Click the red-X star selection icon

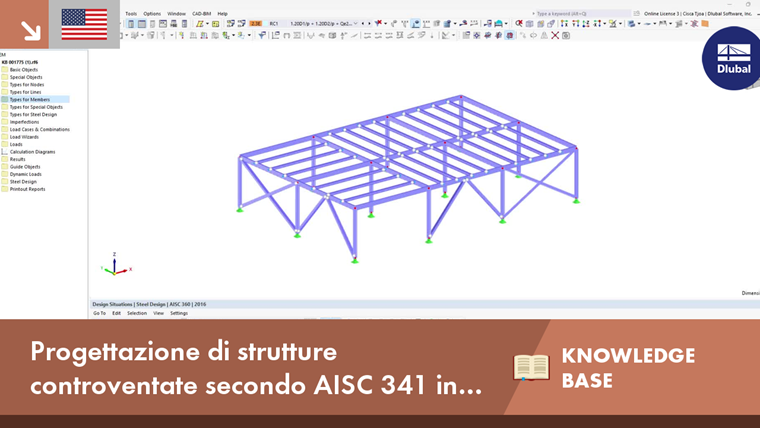379,23
